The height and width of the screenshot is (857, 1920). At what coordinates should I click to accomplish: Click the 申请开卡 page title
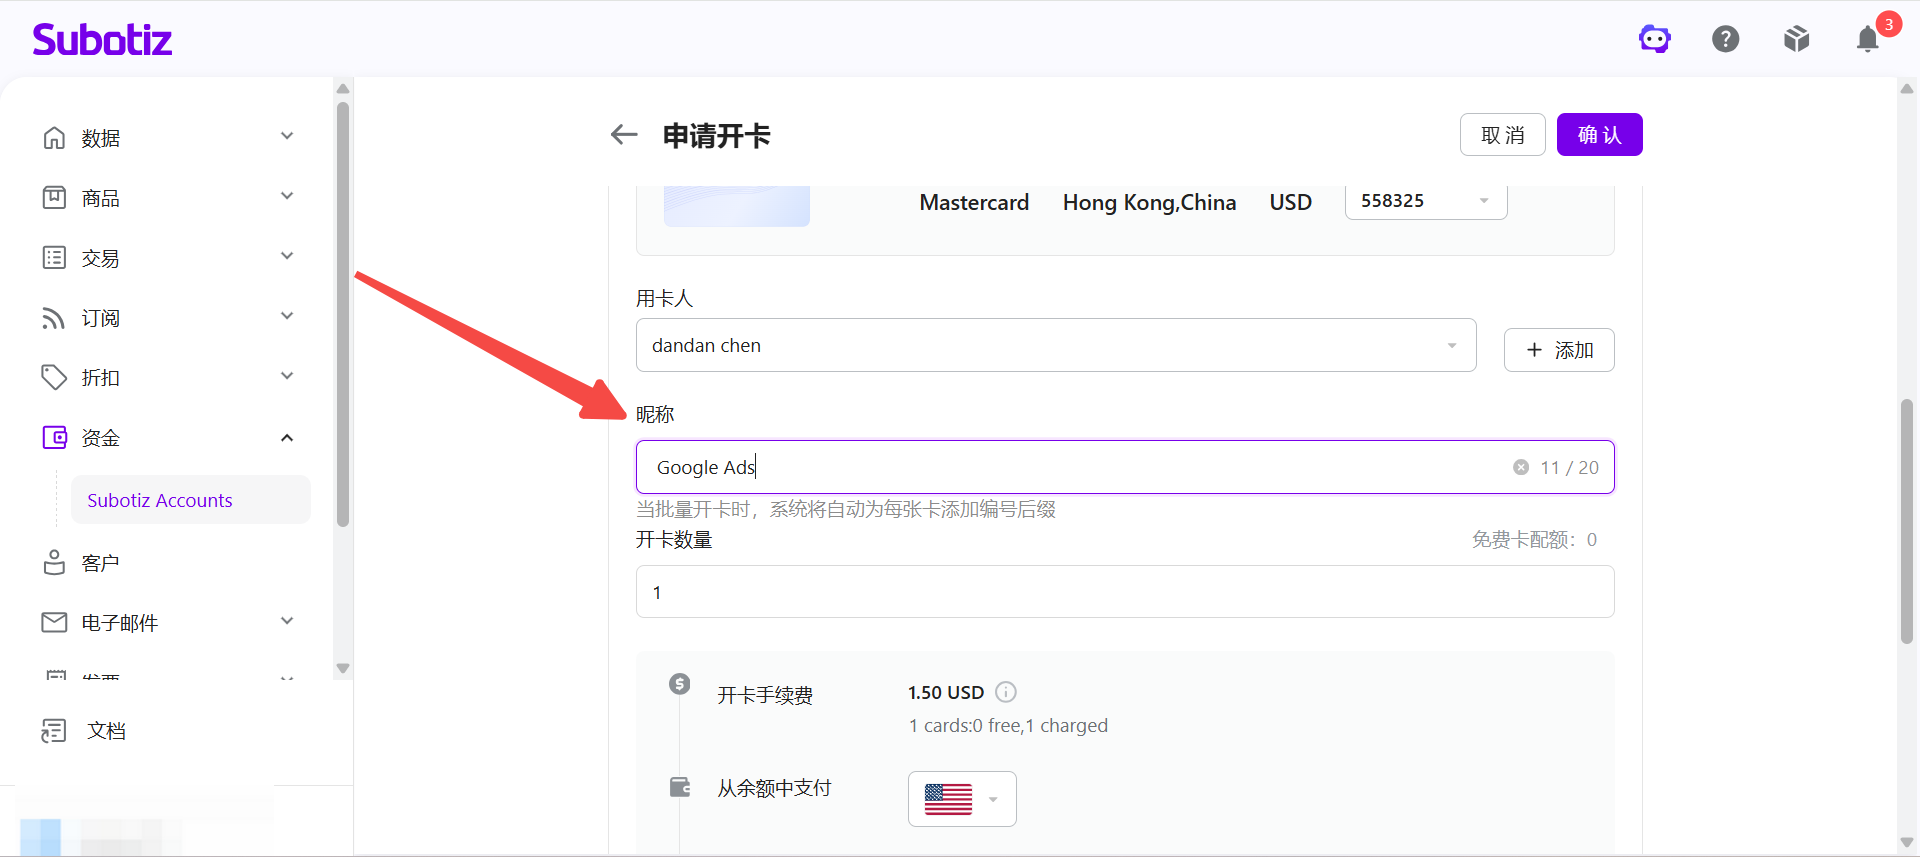tap(717, 135)
